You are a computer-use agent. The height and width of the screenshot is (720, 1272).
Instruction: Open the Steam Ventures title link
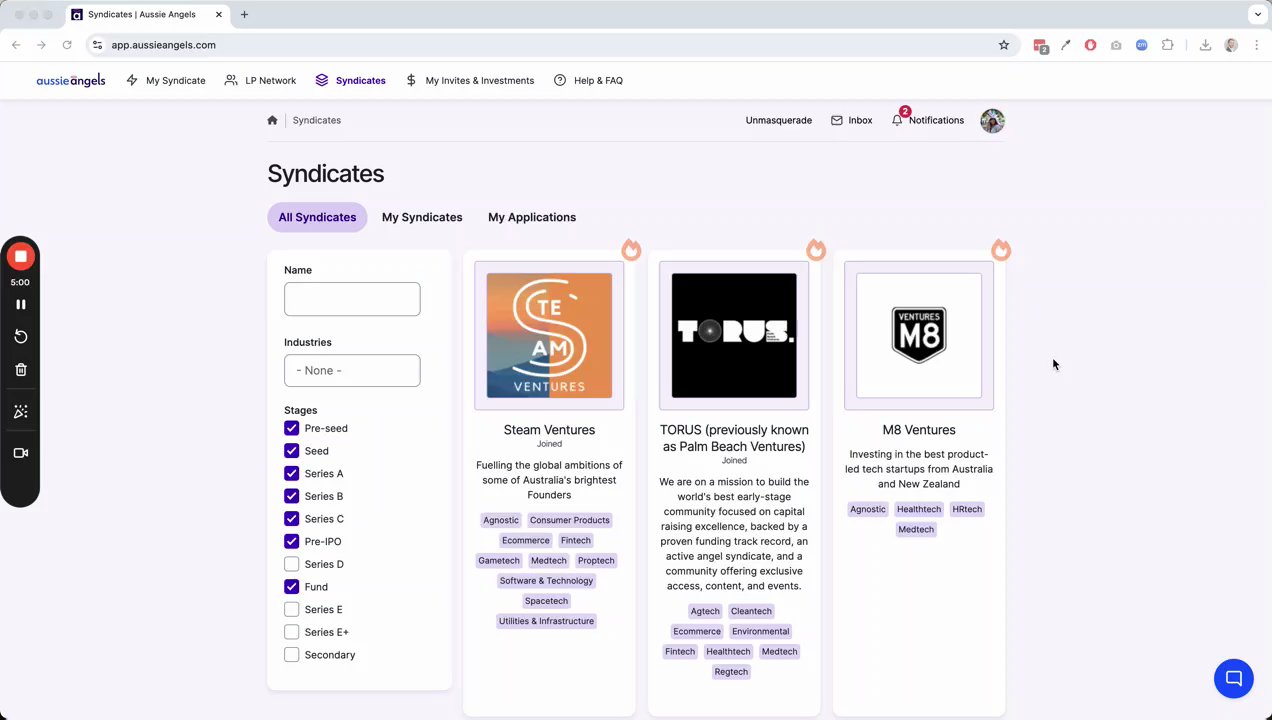point(549,430)
